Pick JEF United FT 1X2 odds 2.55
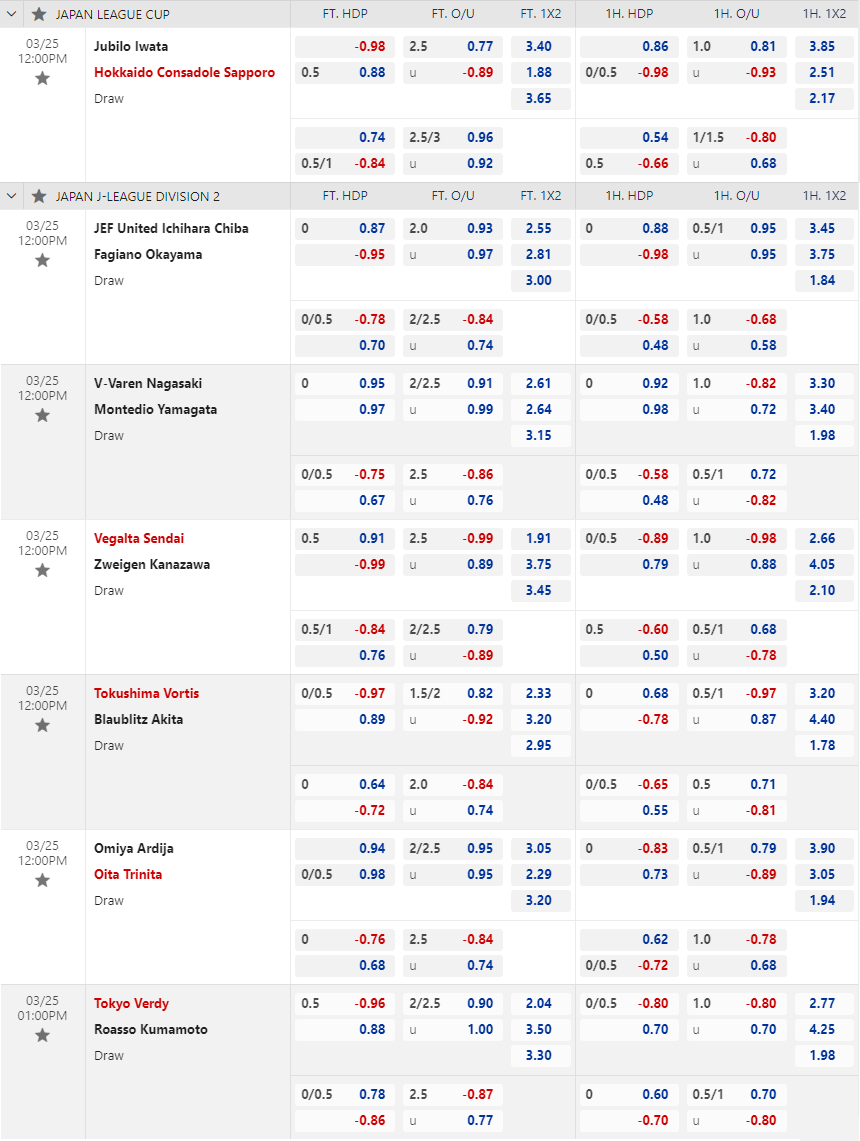Image resolution: width=860 pixels, height=1141 pixels. point(541,228)
